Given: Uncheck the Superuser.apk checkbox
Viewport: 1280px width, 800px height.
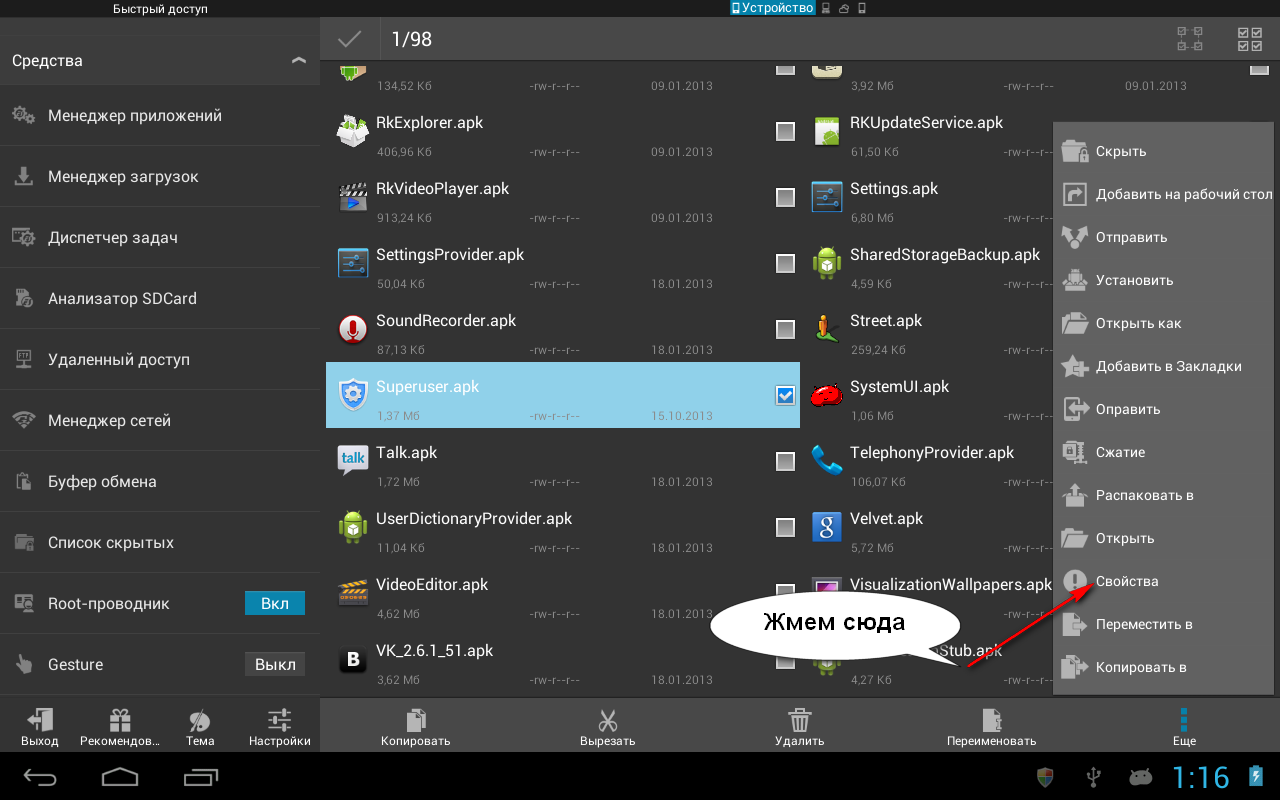Looking at the screenshot, I should 785,396.
